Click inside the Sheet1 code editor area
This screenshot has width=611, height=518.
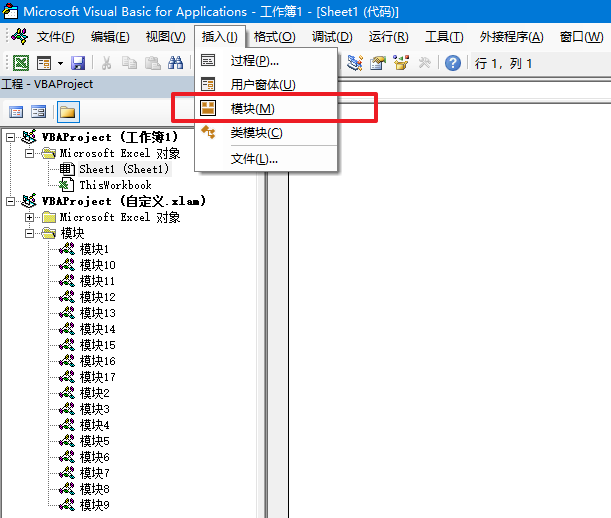click(450, 311)
